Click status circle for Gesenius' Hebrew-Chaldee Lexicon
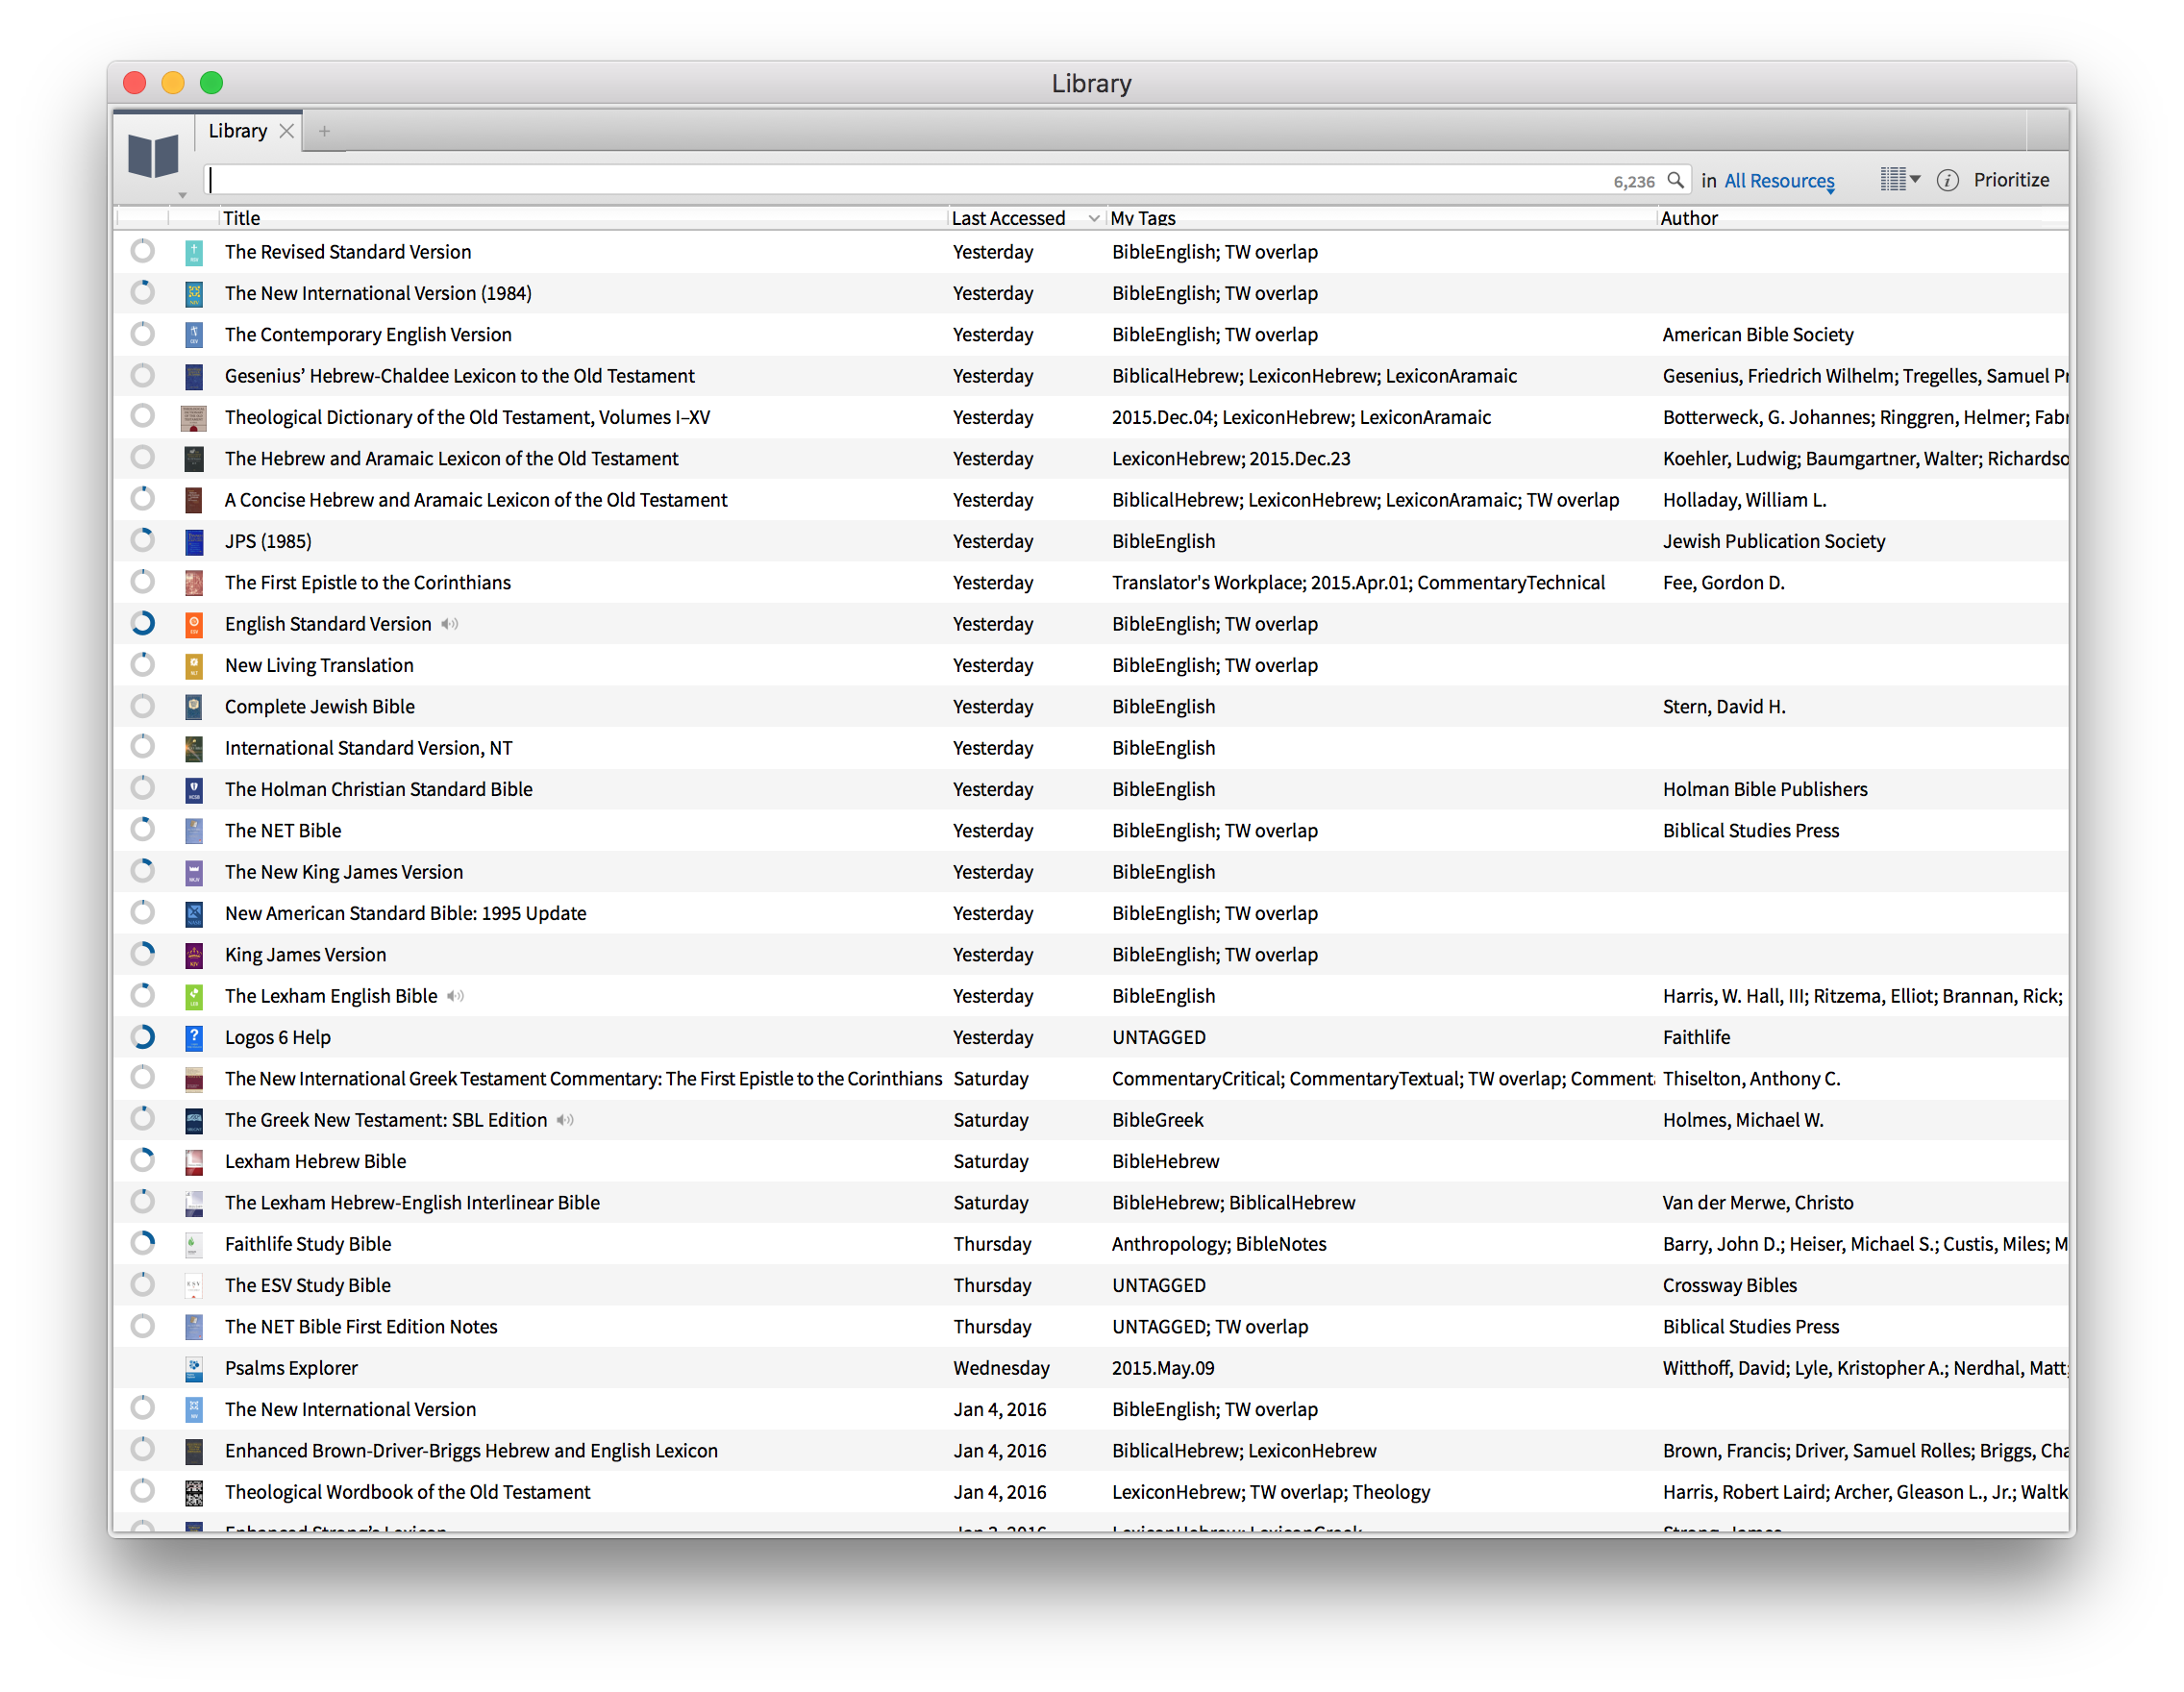The image size is (2184, 1692). (x=143, y=375)
